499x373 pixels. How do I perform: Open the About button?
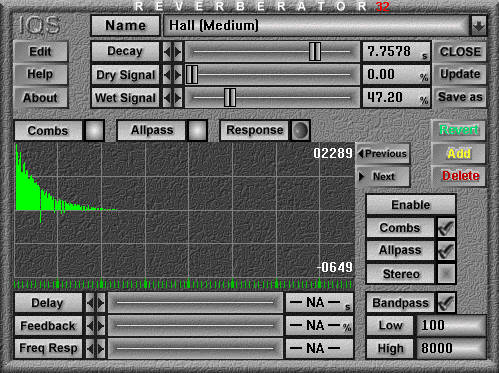41,98
